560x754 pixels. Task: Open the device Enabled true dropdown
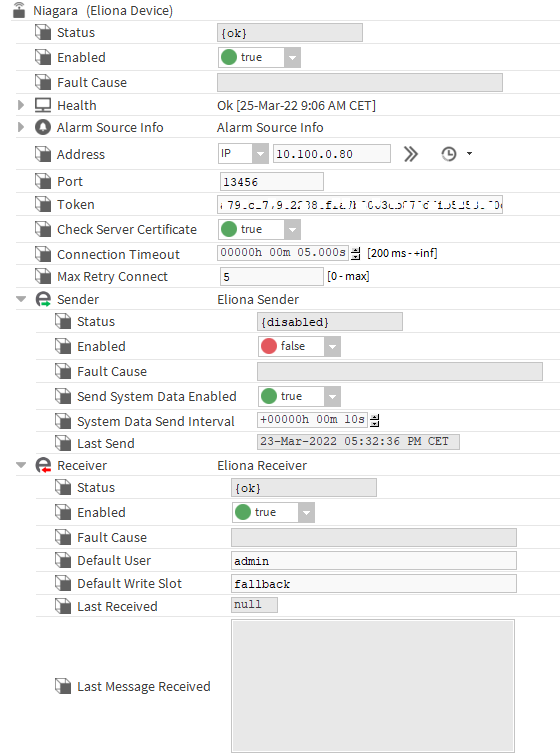click(x=260, y=58)
